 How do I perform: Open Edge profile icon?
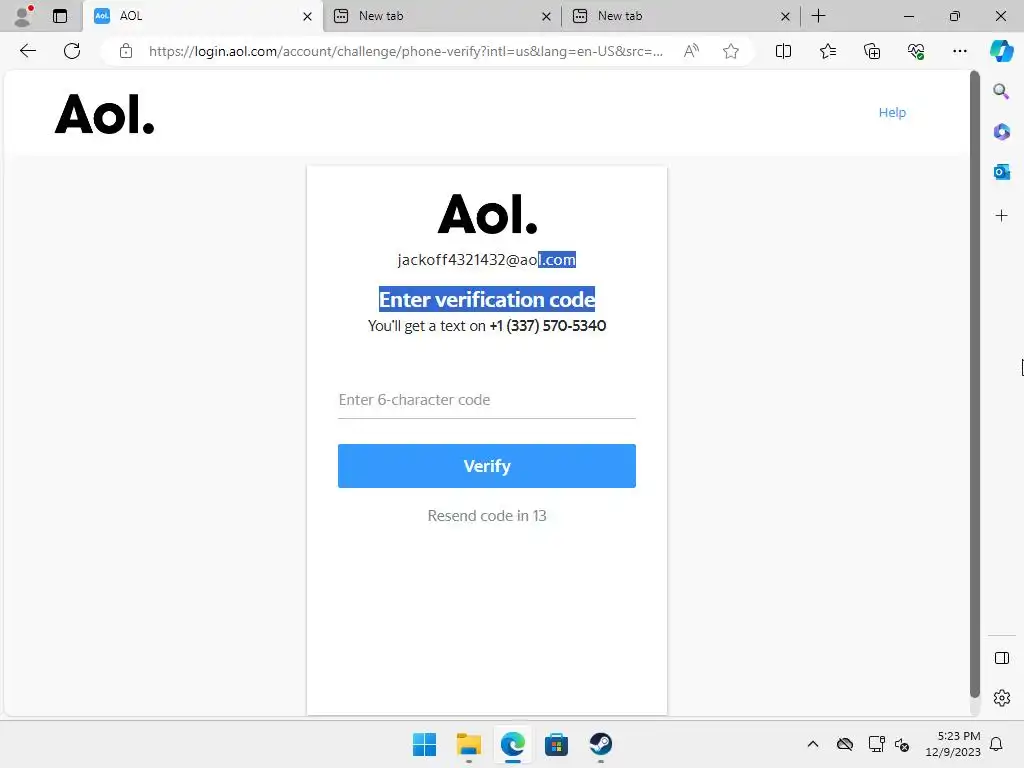[x=23, y=16]
